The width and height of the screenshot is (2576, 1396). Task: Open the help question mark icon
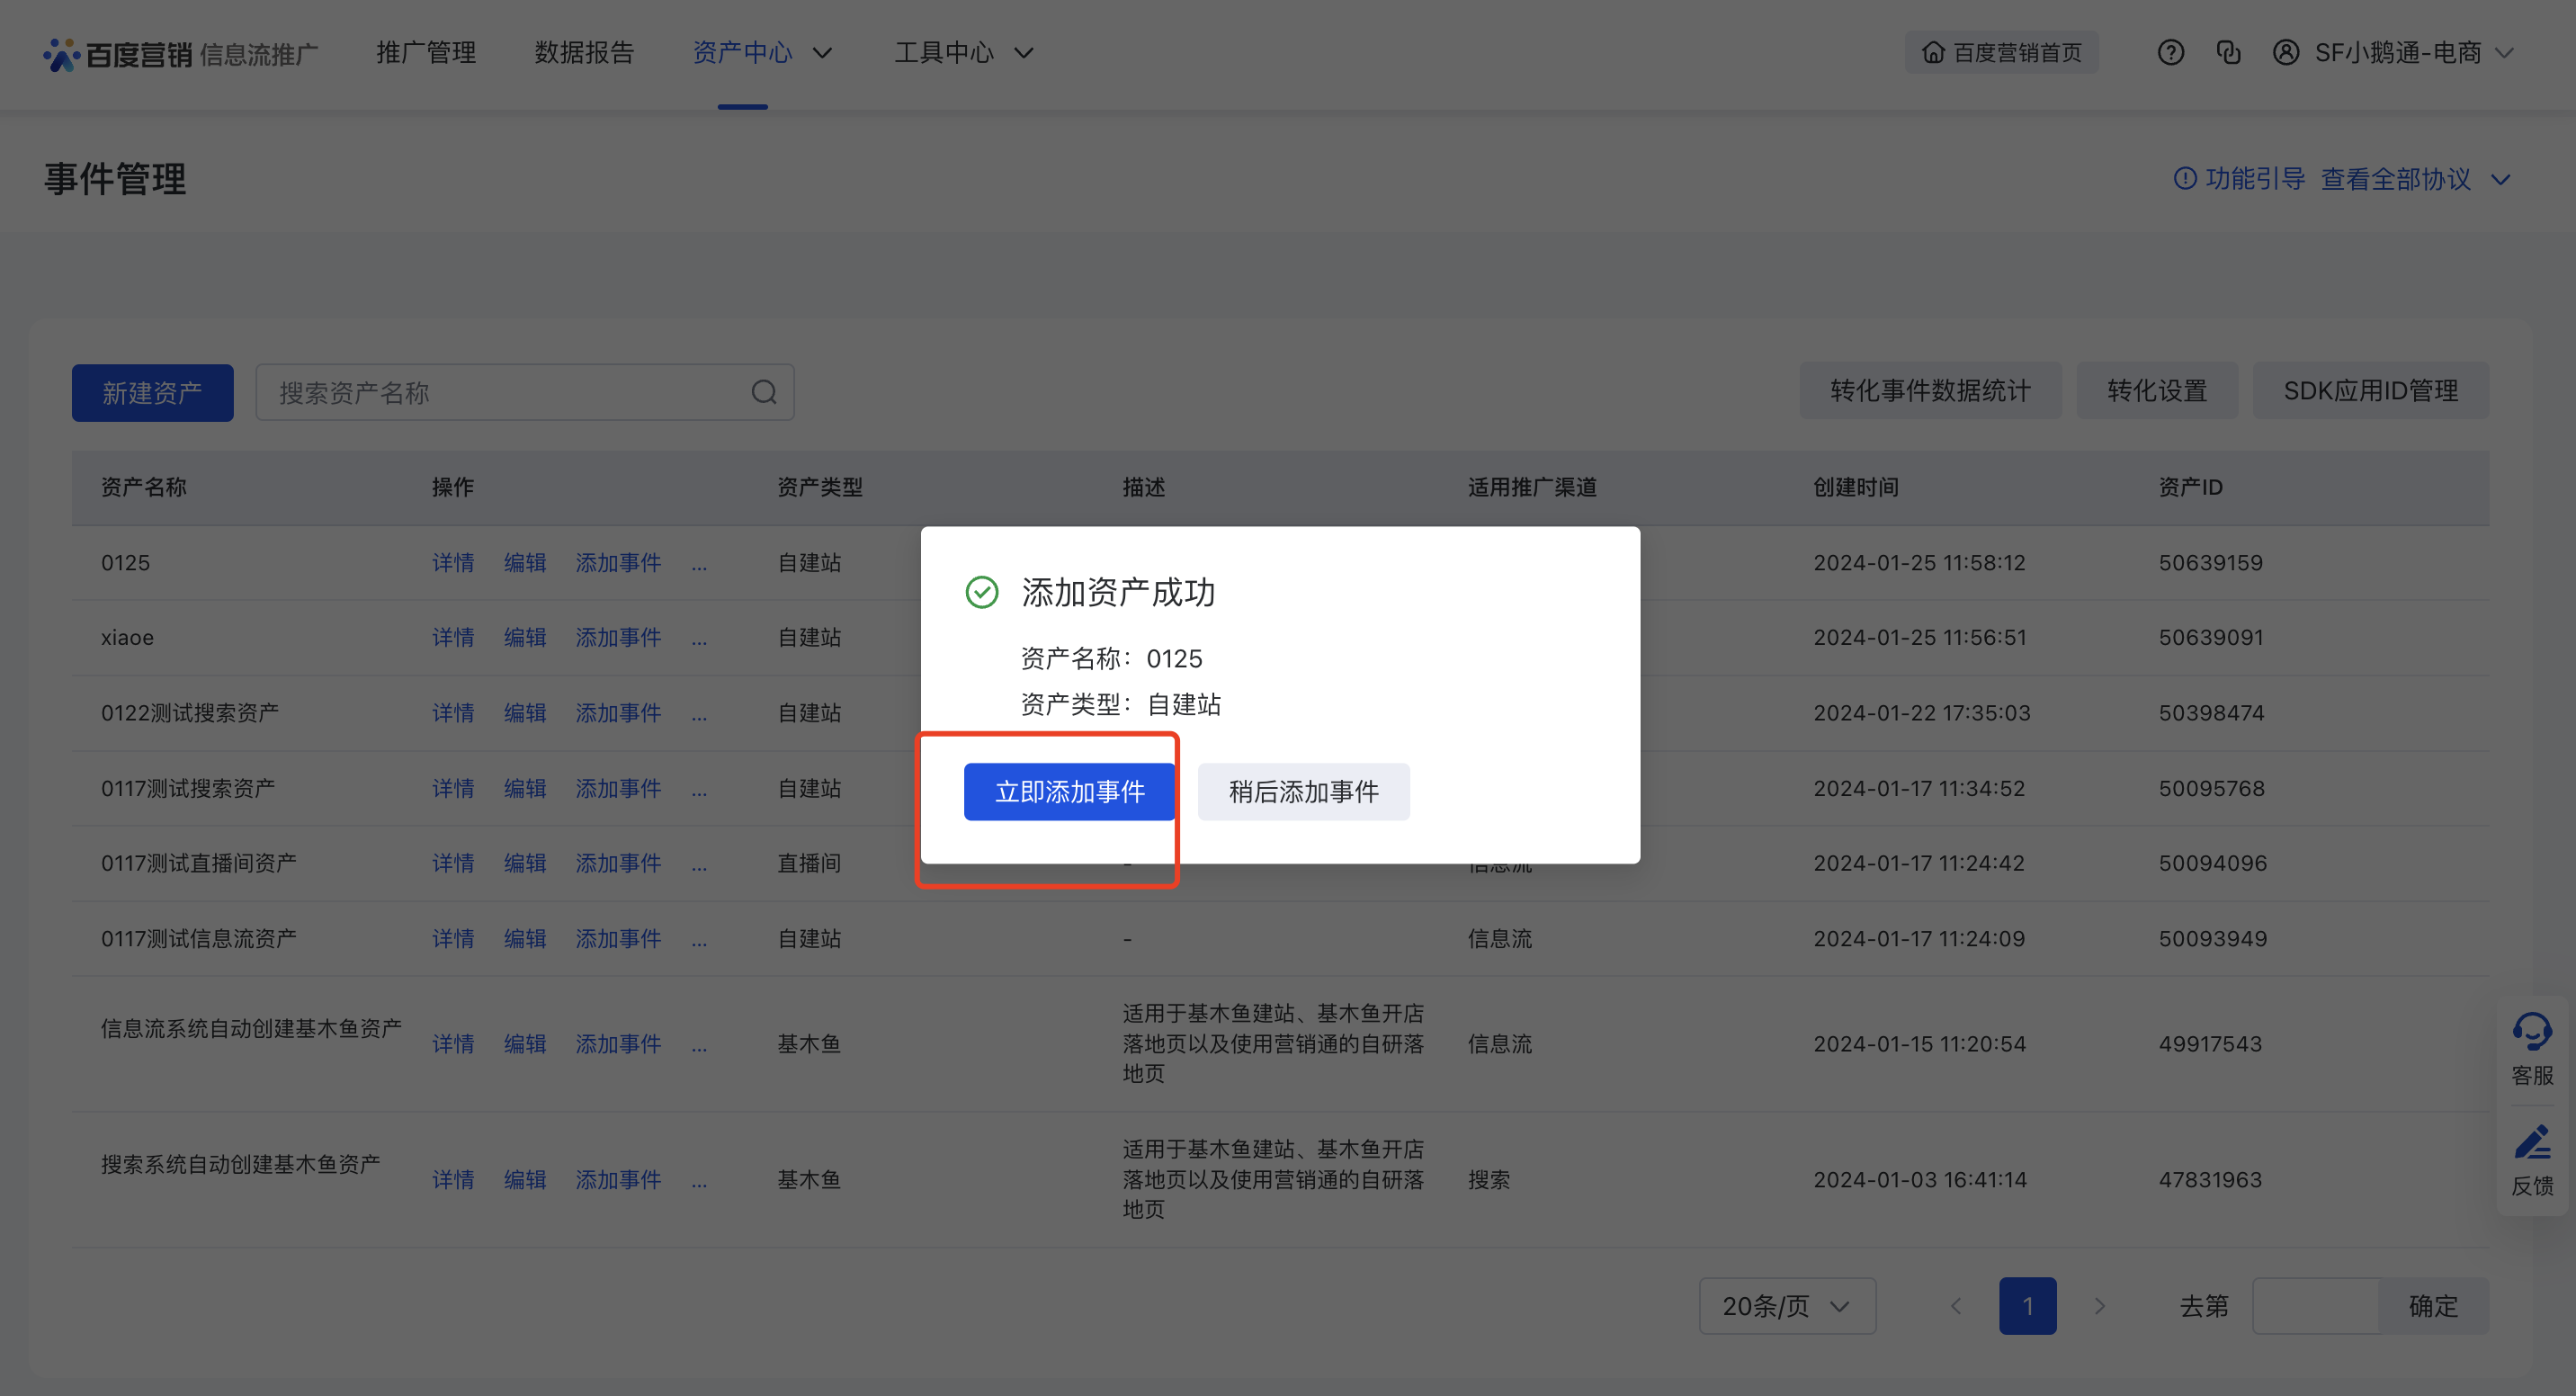click(x=2170, y=53)
